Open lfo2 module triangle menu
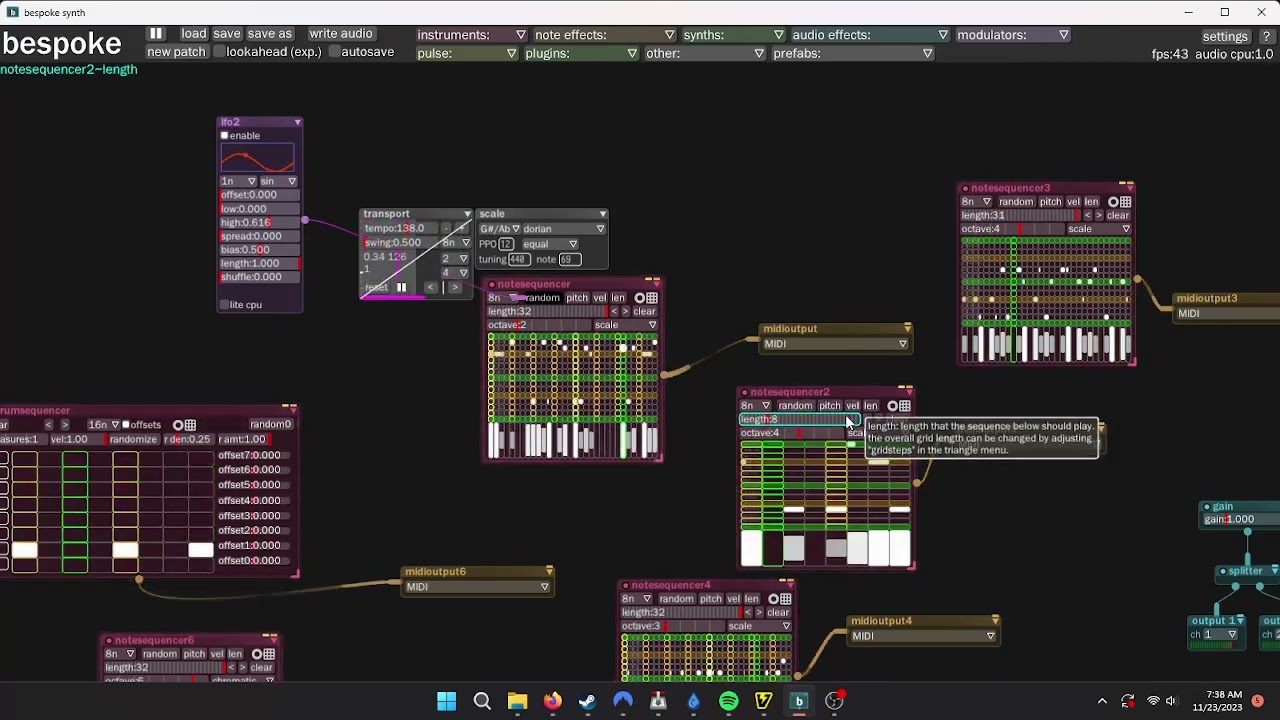Screen dimensions: 1280x720 [297, 122]
